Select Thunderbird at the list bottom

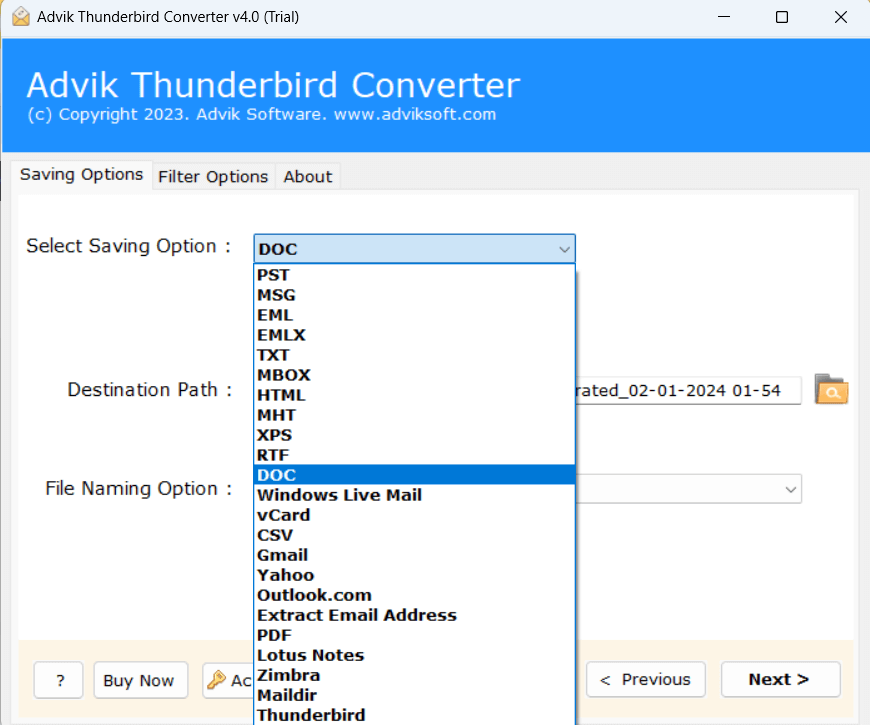pyautogui.click(x=414, y=714)
